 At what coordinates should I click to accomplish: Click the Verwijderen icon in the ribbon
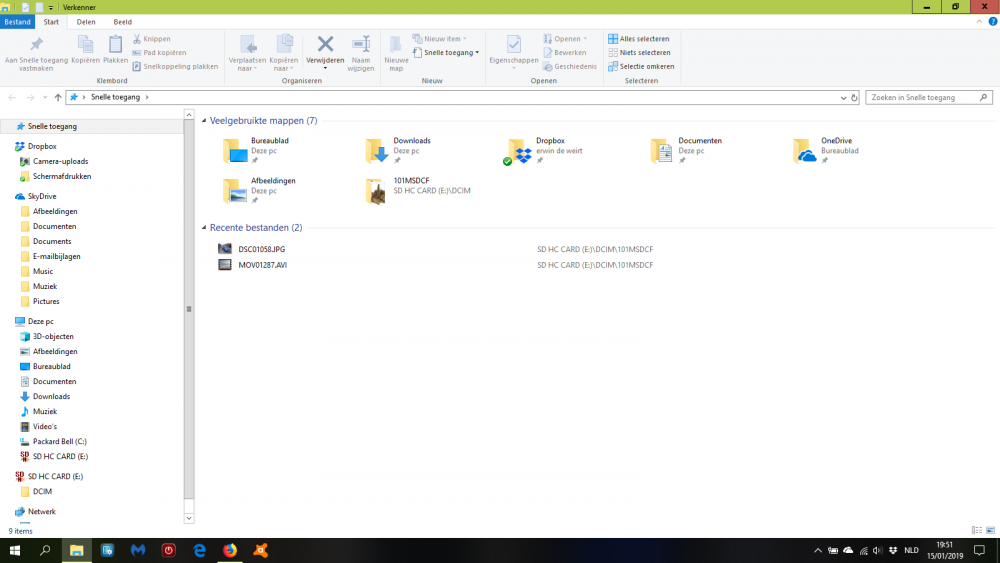[x=325, y=45]
